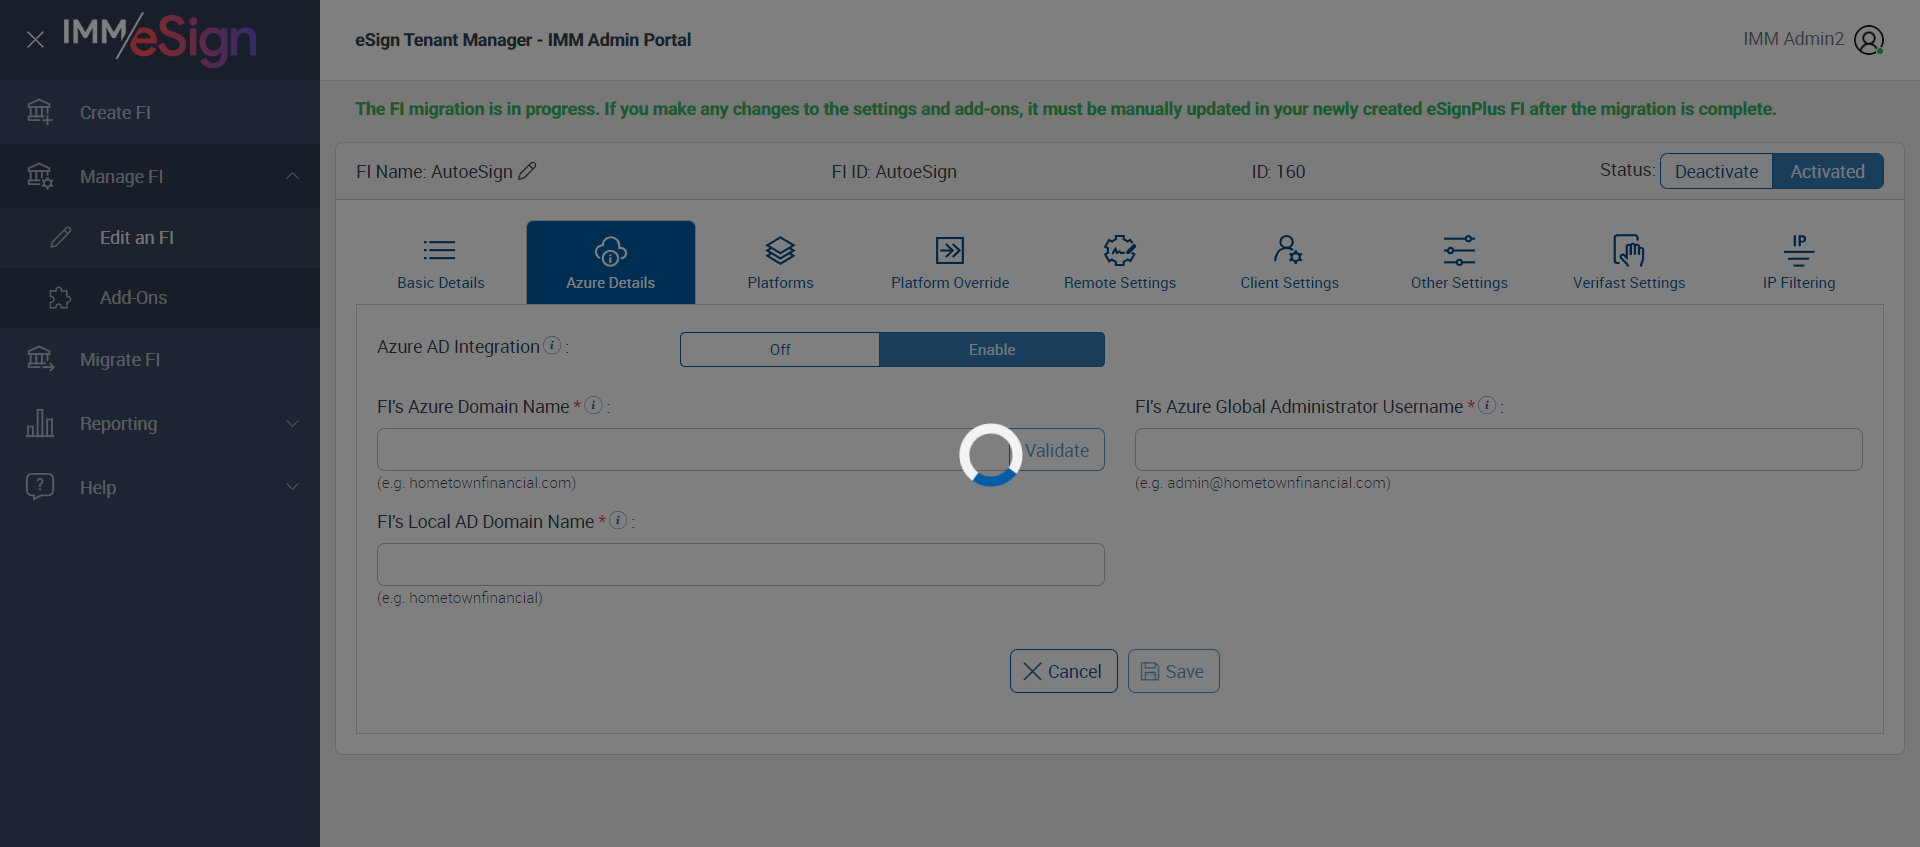This screenshot has width=1920, height=847.
Task: Click the Azure Domain Name info icon
Action: tap(594, 405)
